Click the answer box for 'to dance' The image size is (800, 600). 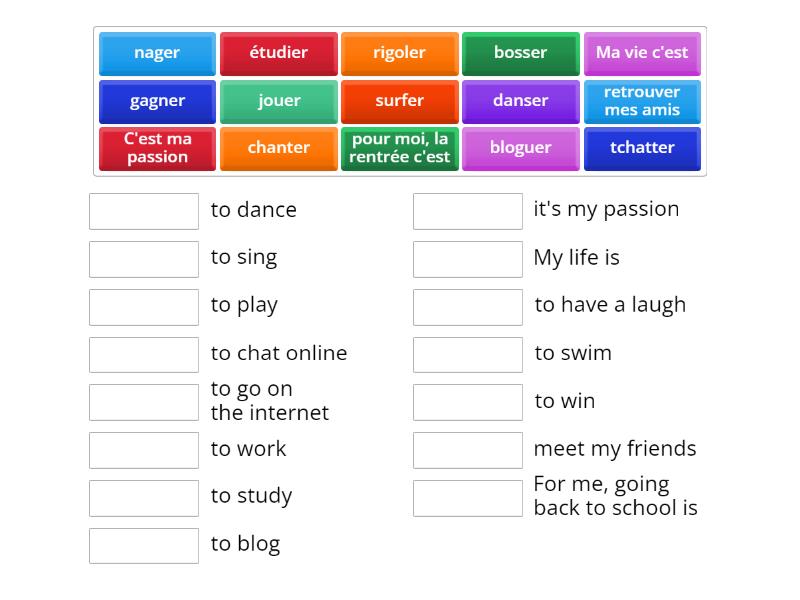(x=144, y=211)
